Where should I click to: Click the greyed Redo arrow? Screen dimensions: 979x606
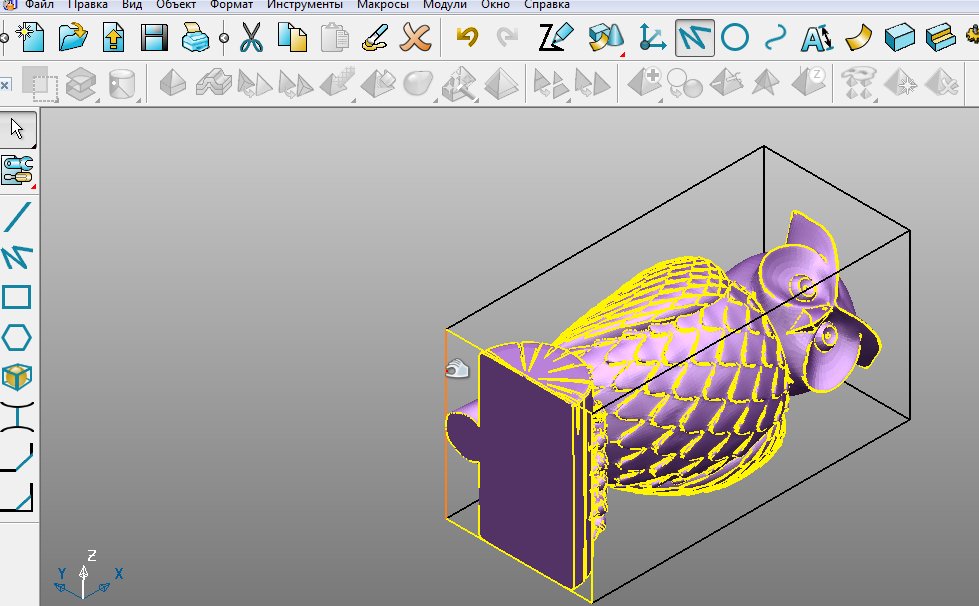point(507,37)
